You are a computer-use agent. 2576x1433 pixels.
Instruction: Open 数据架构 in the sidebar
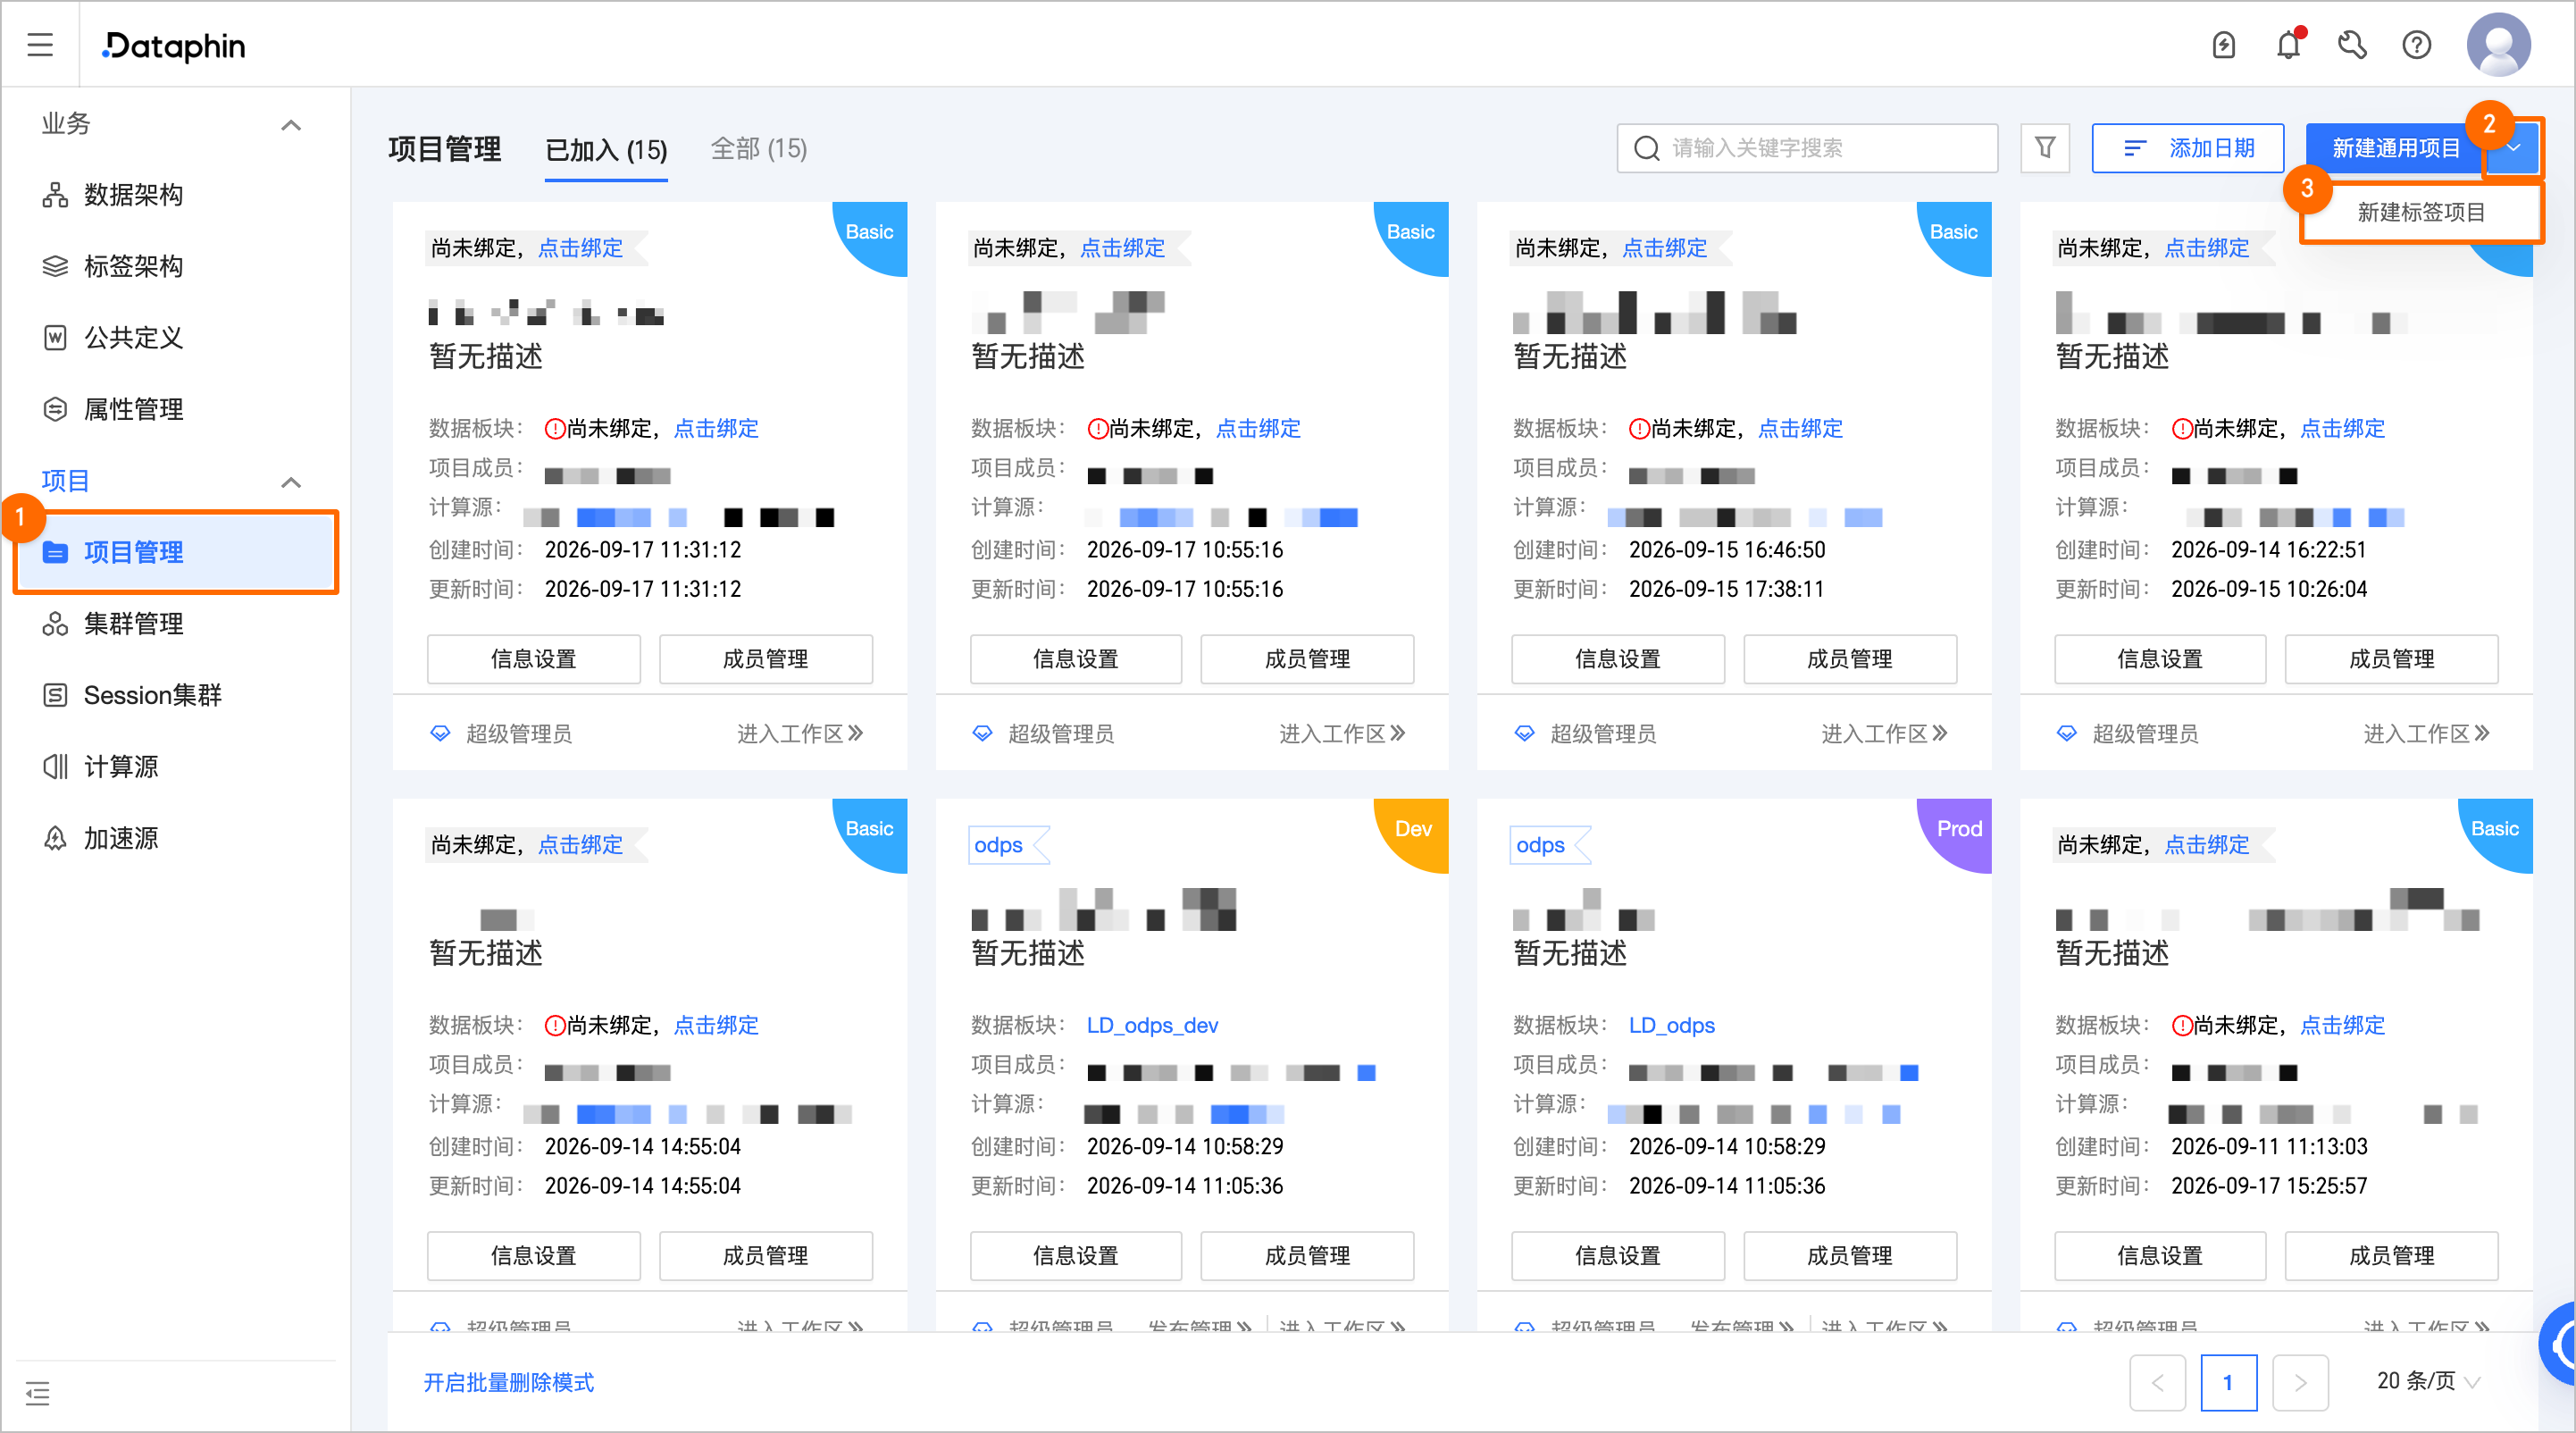click(x=133, y=195)
